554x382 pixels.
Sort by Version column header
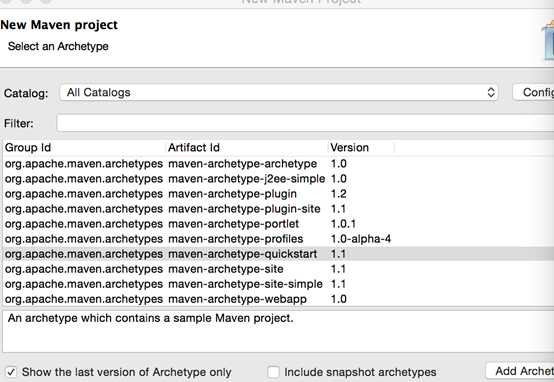tap(361, 148)
